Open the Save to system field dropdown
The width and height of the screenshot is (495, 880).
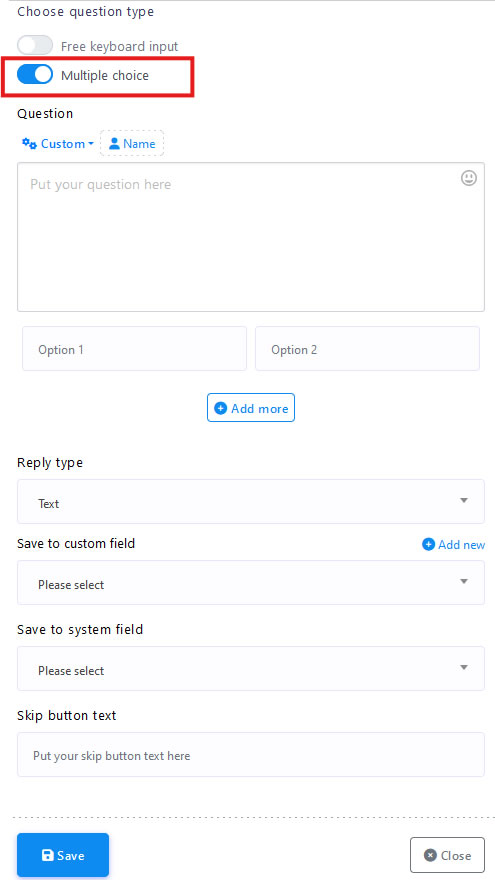coord(251,668)
